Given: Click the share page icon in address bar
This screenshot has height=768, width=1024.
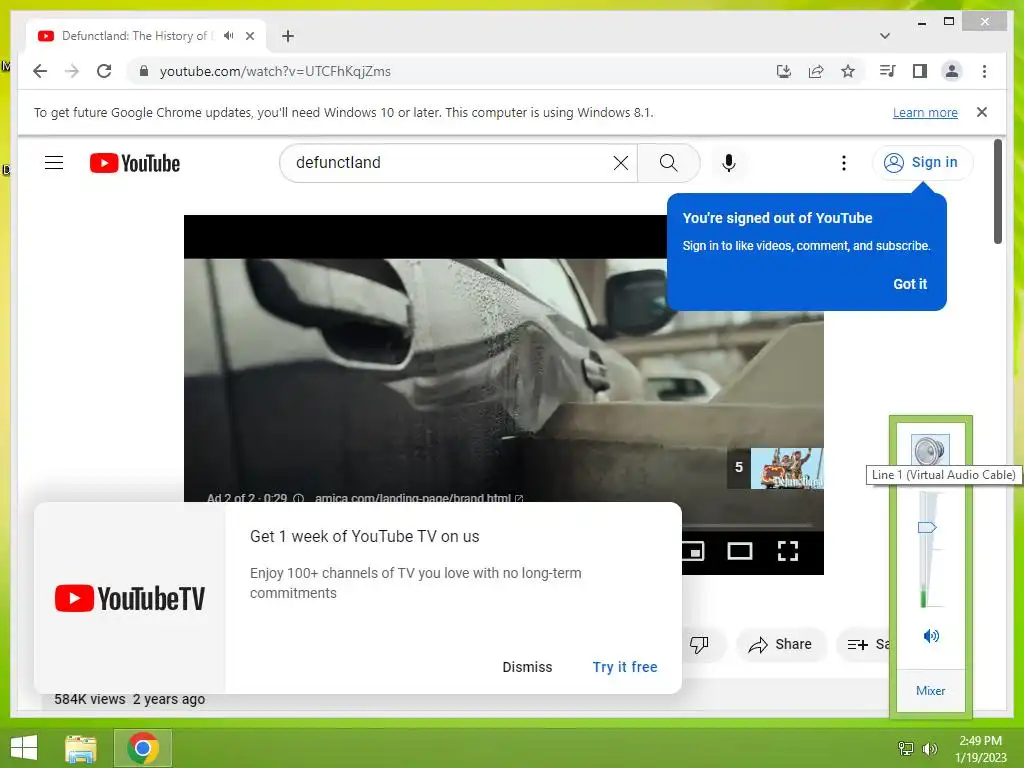Looking at the screenshot, I should (x=816, y=71).
